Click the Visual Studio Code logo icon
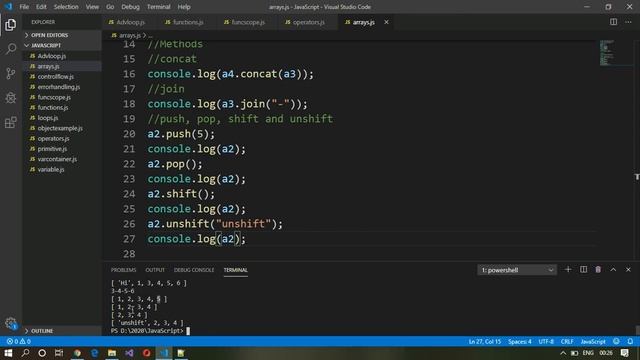The height and width of the screenshot is (360, 640). pos(8,7)
